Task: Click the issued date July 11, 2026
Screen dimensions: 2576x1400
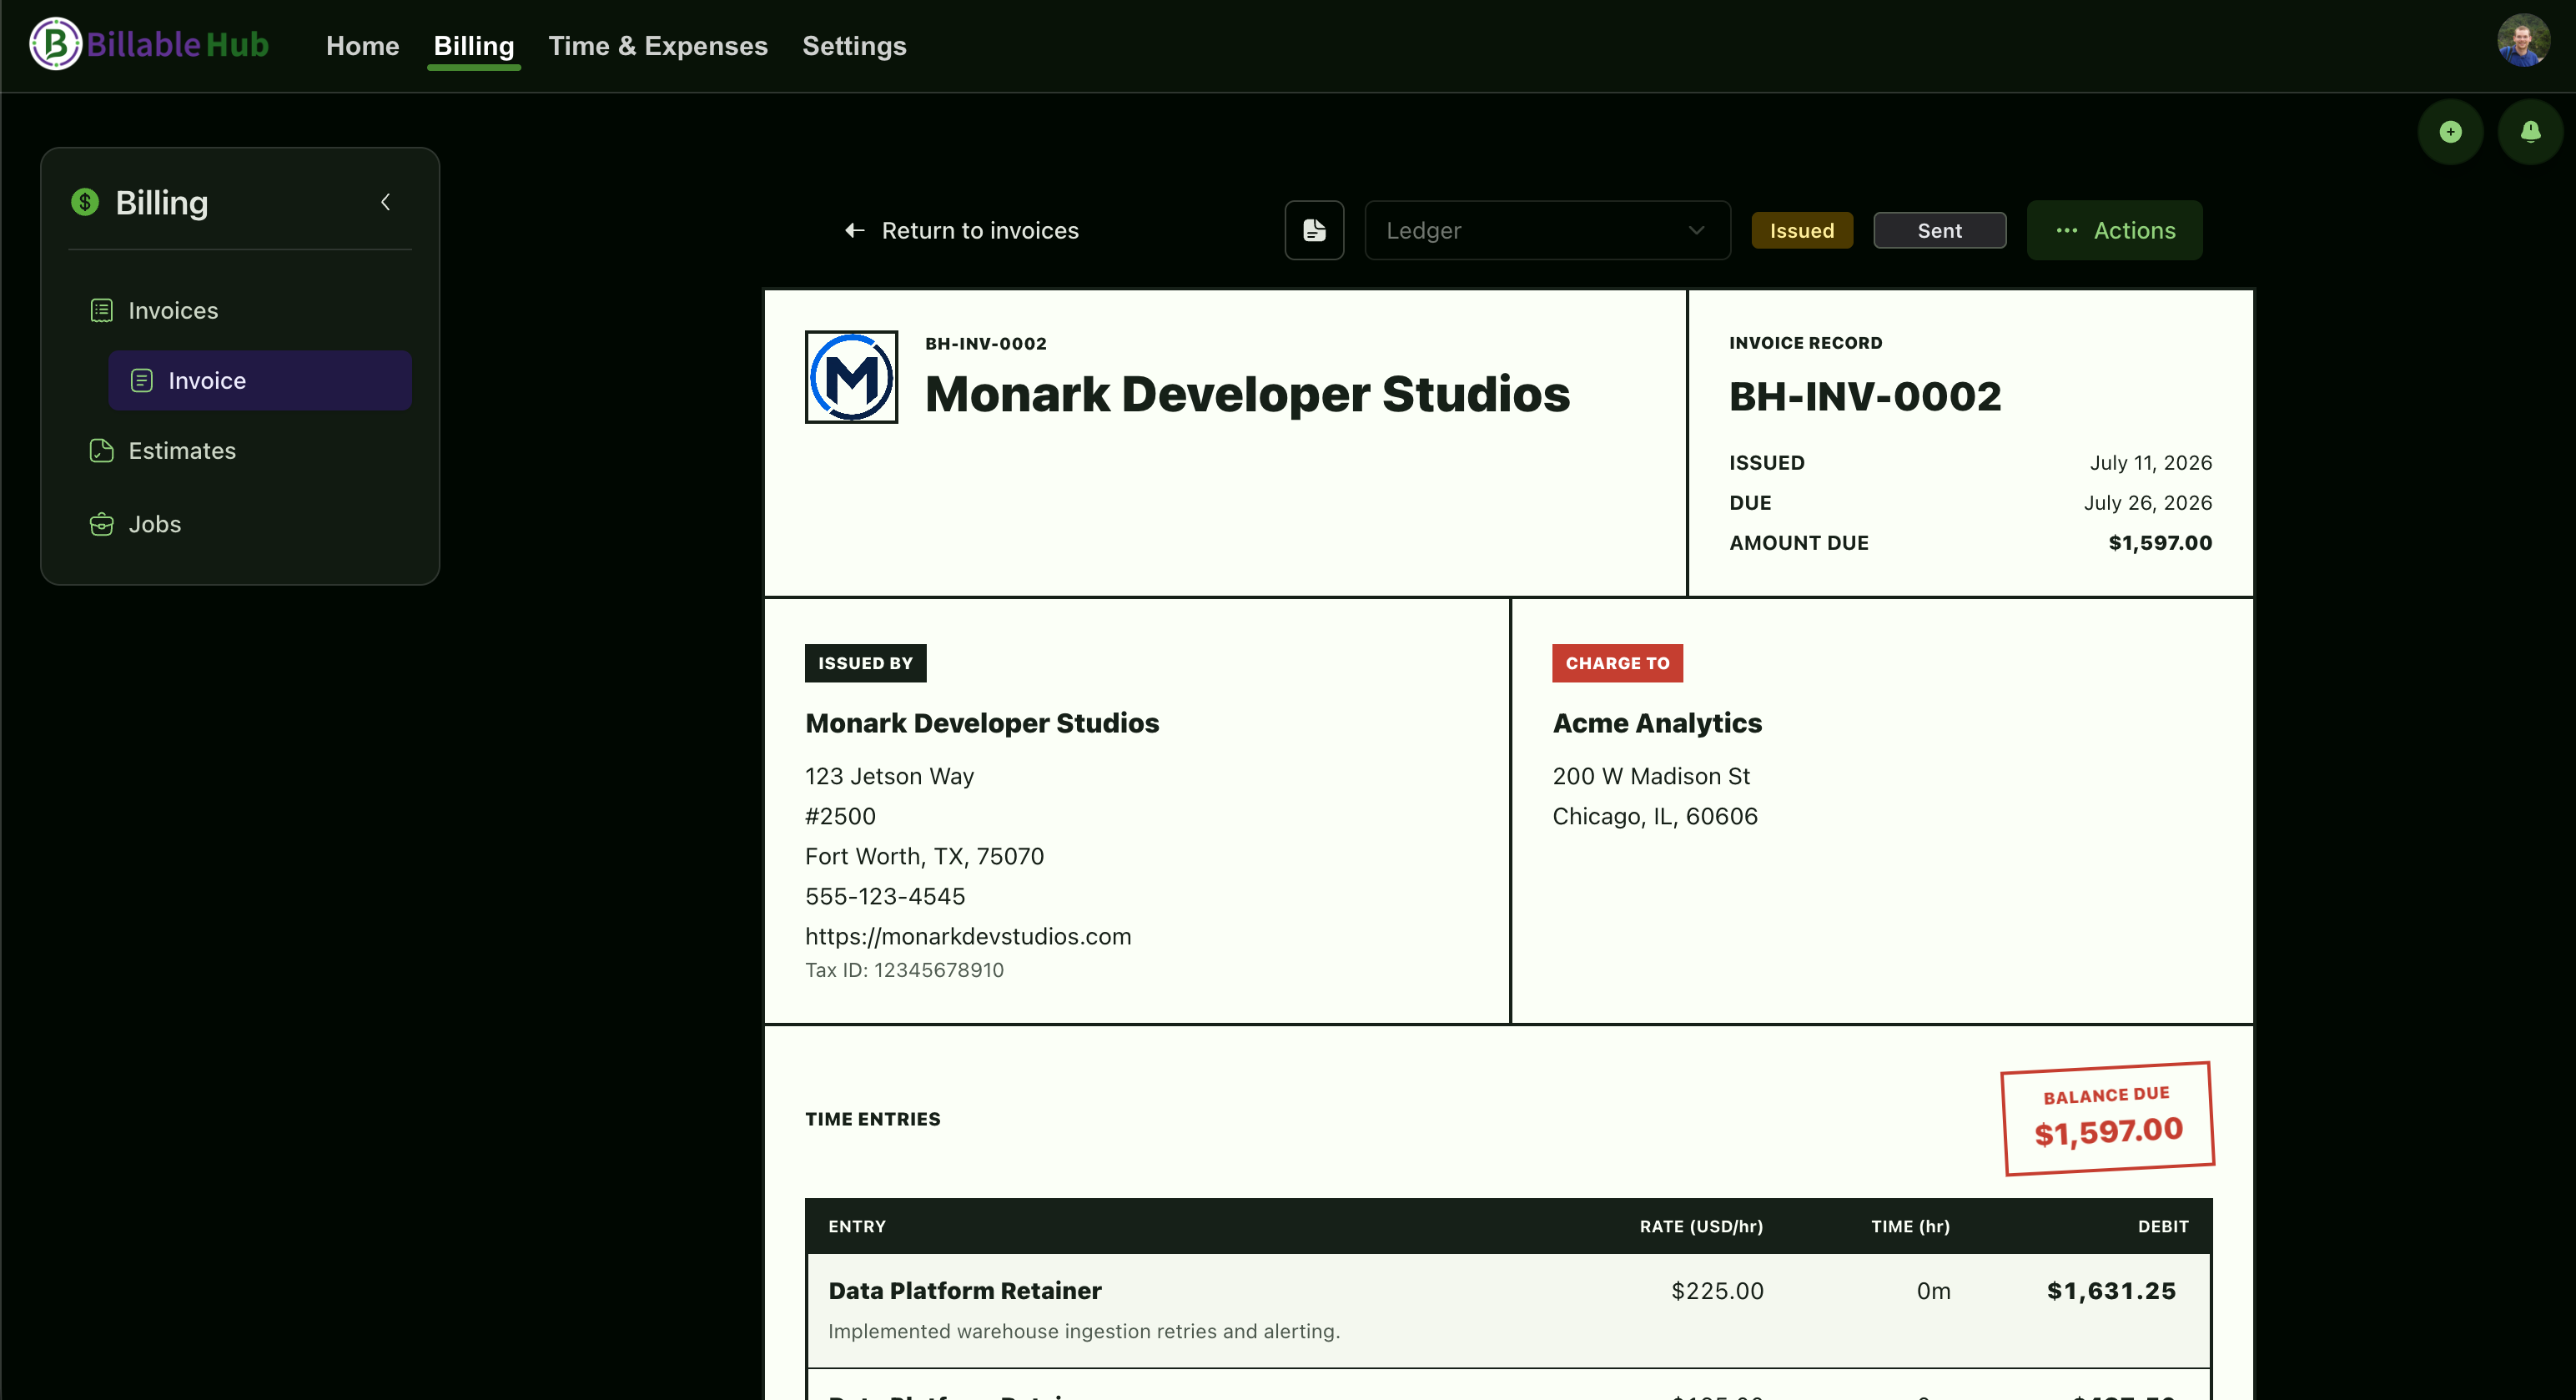Action: click(x=2150, y=463)
